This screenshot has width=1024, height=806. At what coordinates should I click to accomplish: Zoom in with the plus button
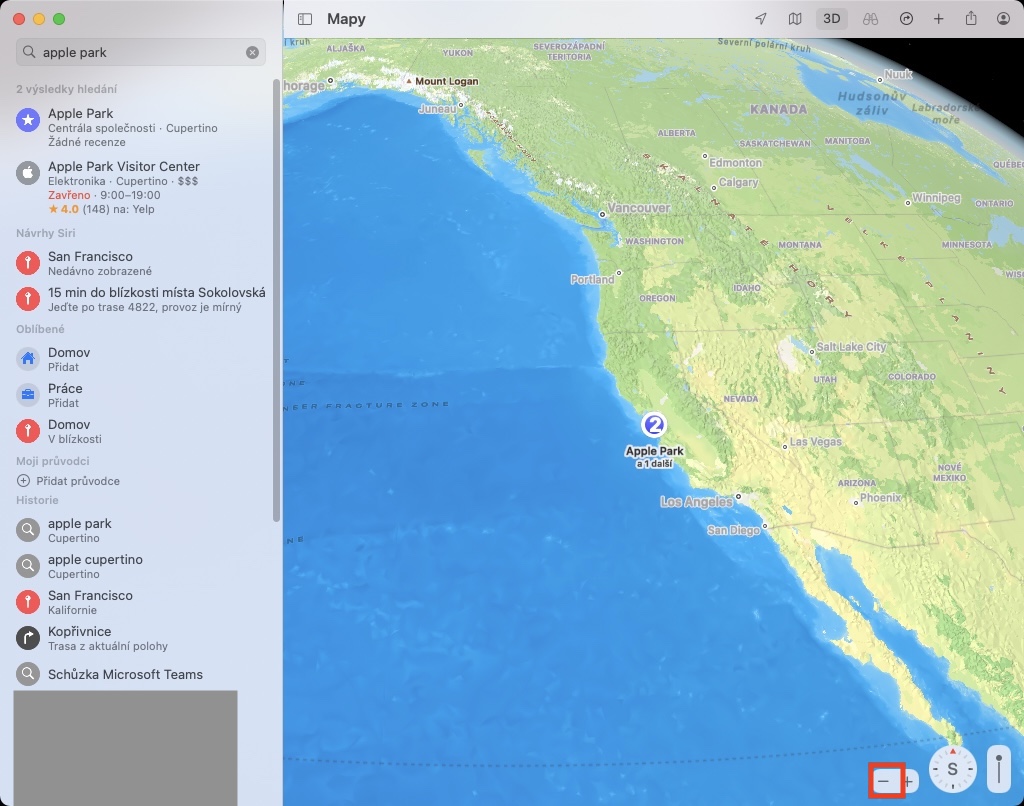[x=909, y=780]
